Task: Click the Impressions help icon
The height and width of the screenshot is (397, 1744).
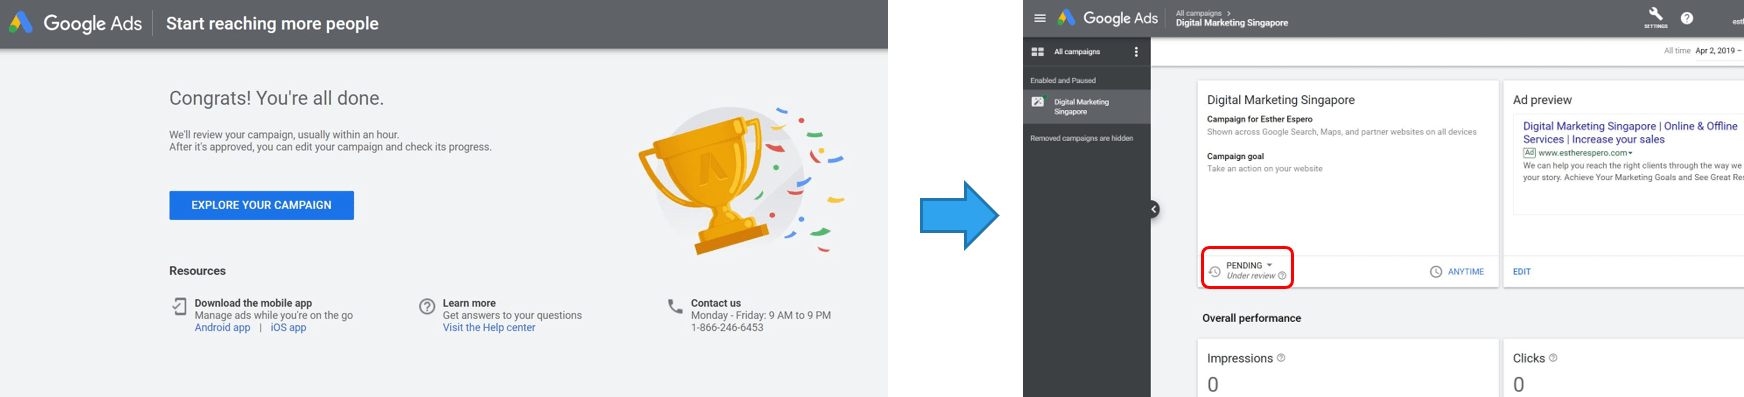Action: pos(1281,358)
